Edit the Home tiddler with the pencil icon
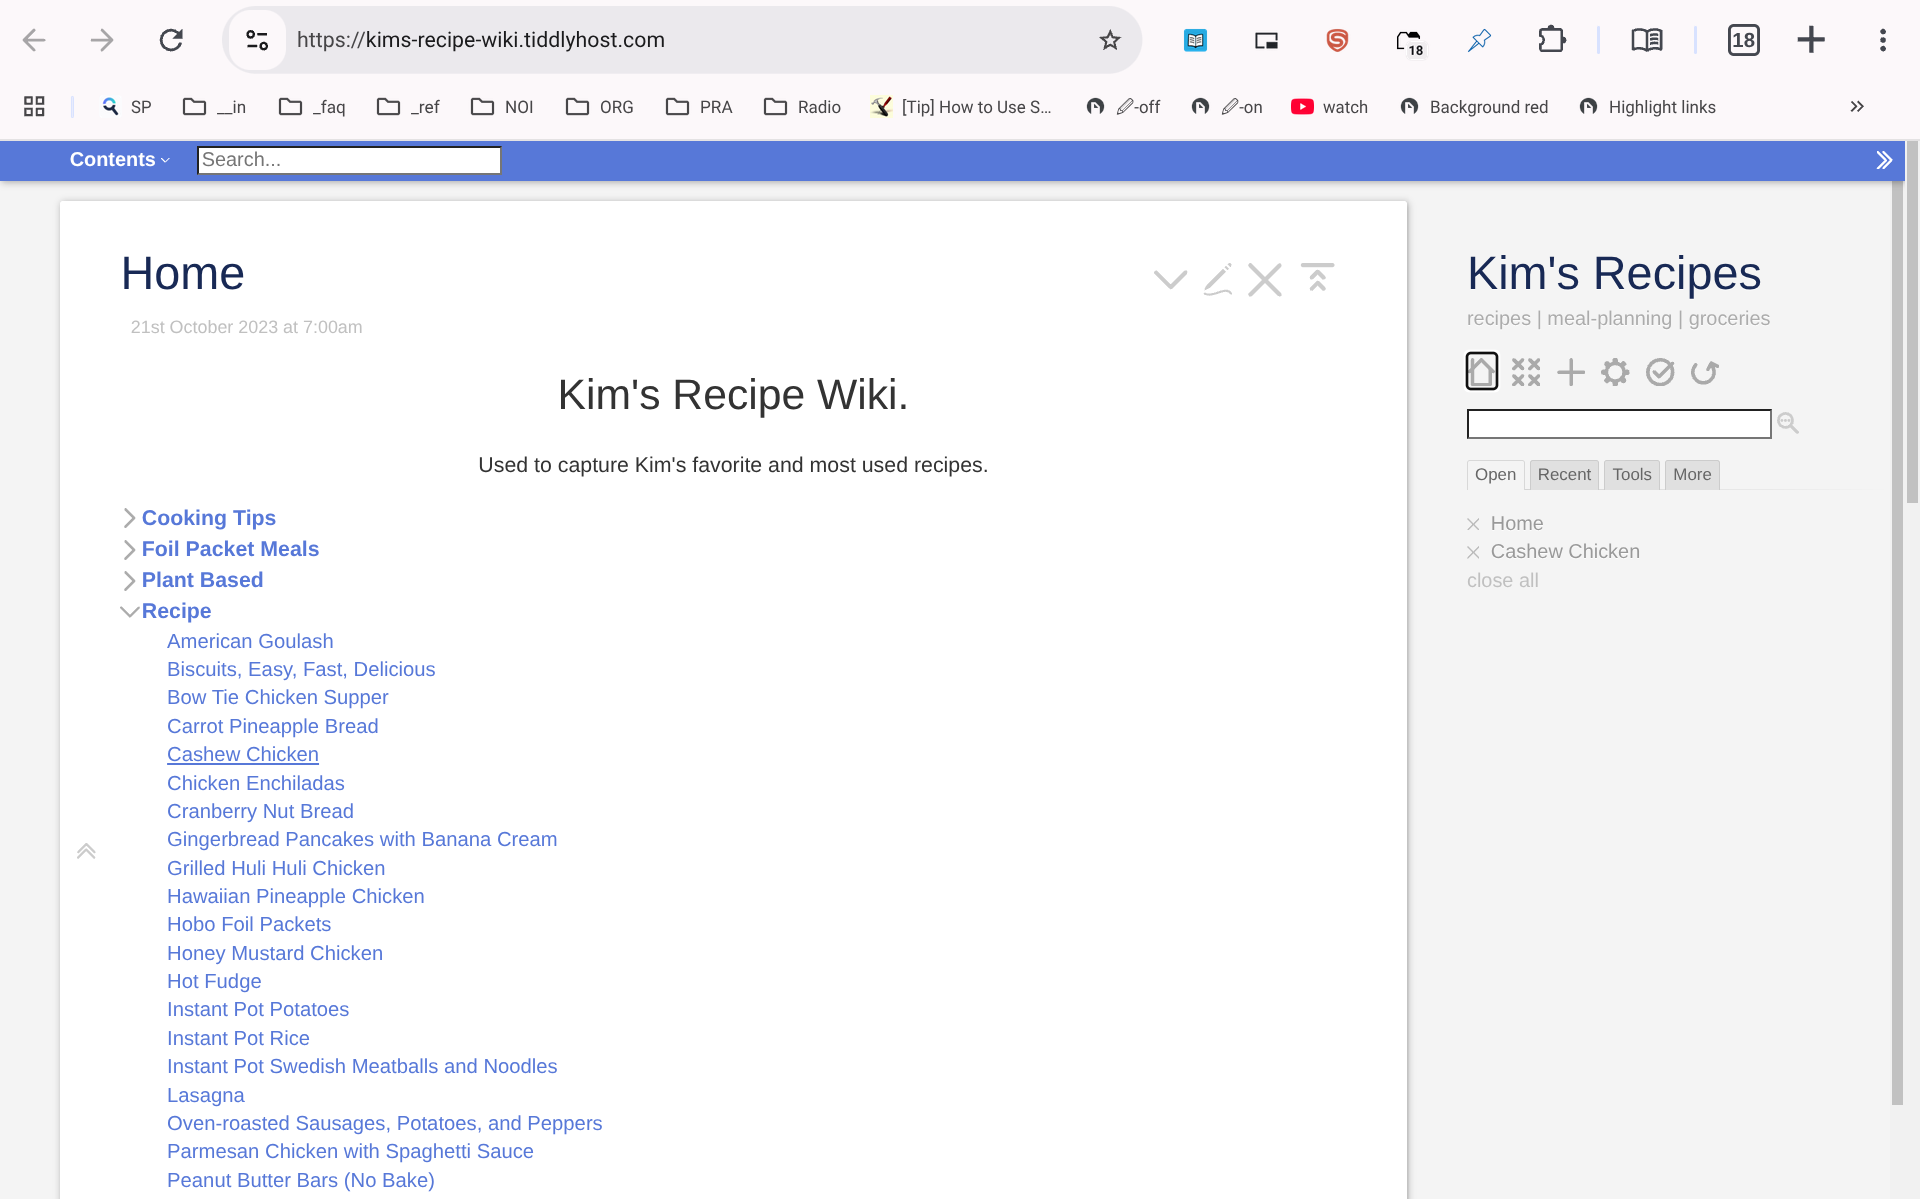The image size is (1920, 1199). click(x=1217, y=279)
